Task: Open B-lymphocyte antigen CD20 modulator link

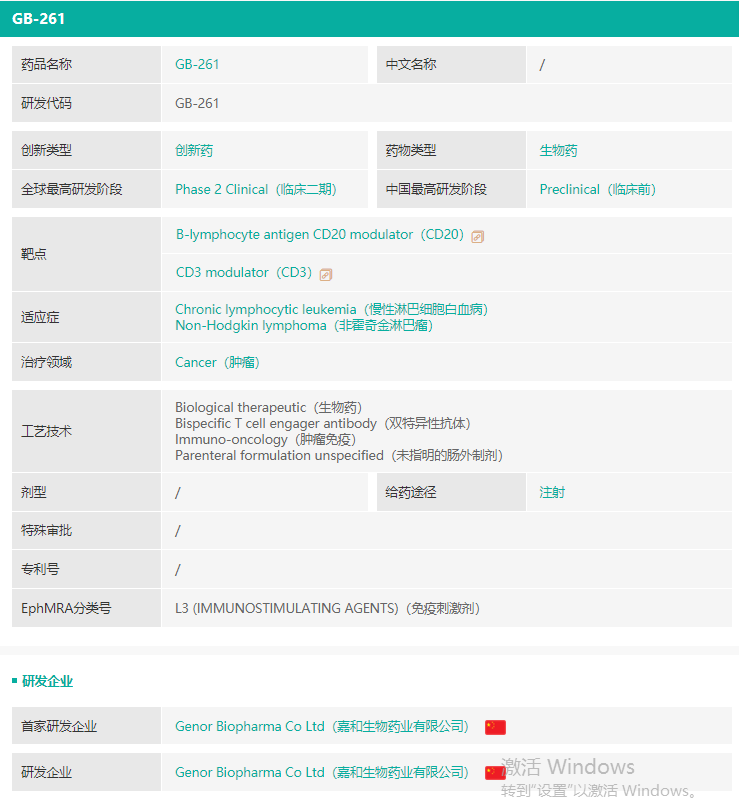Action: 320,234
